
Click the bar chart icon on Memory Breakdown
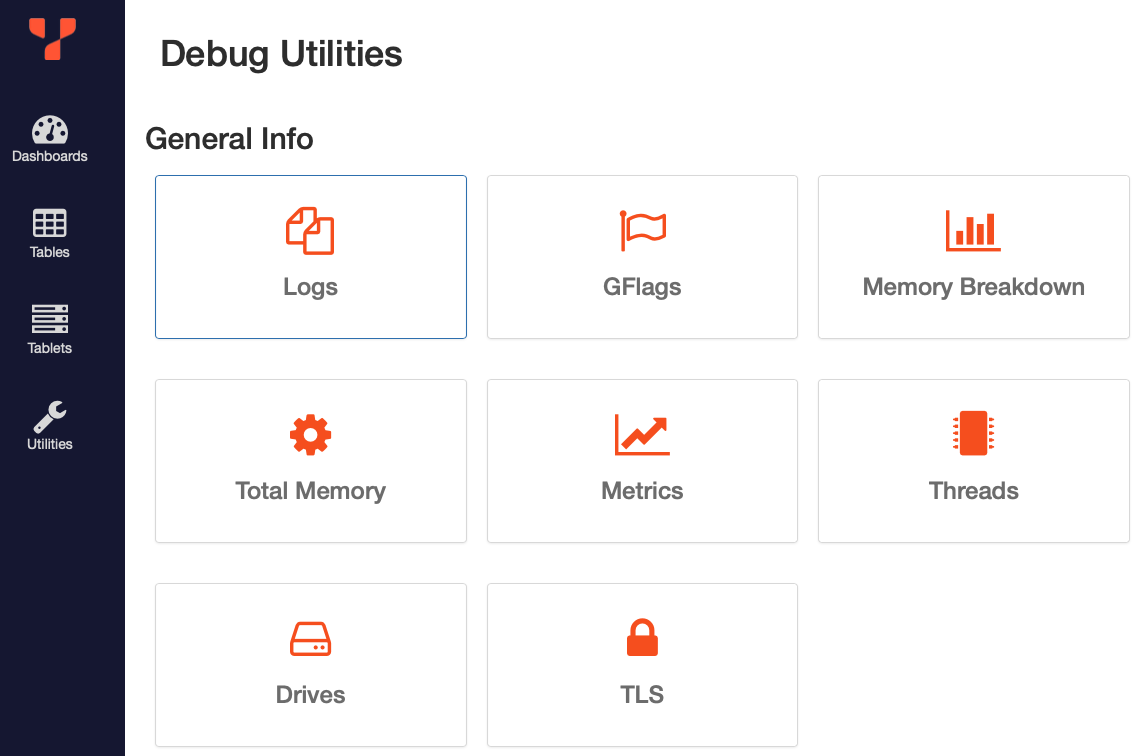point(973,230)
